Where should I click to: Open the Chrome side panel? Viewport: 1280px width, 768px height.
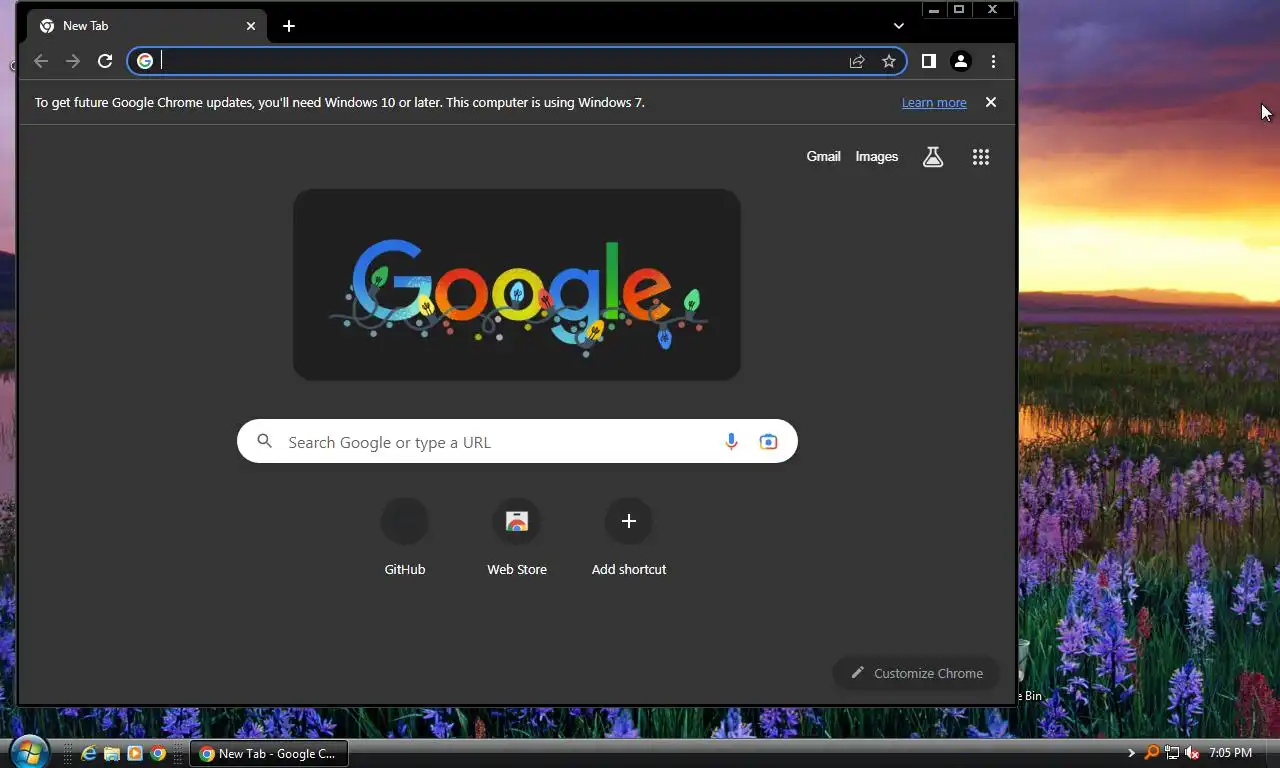click(929, 61)
